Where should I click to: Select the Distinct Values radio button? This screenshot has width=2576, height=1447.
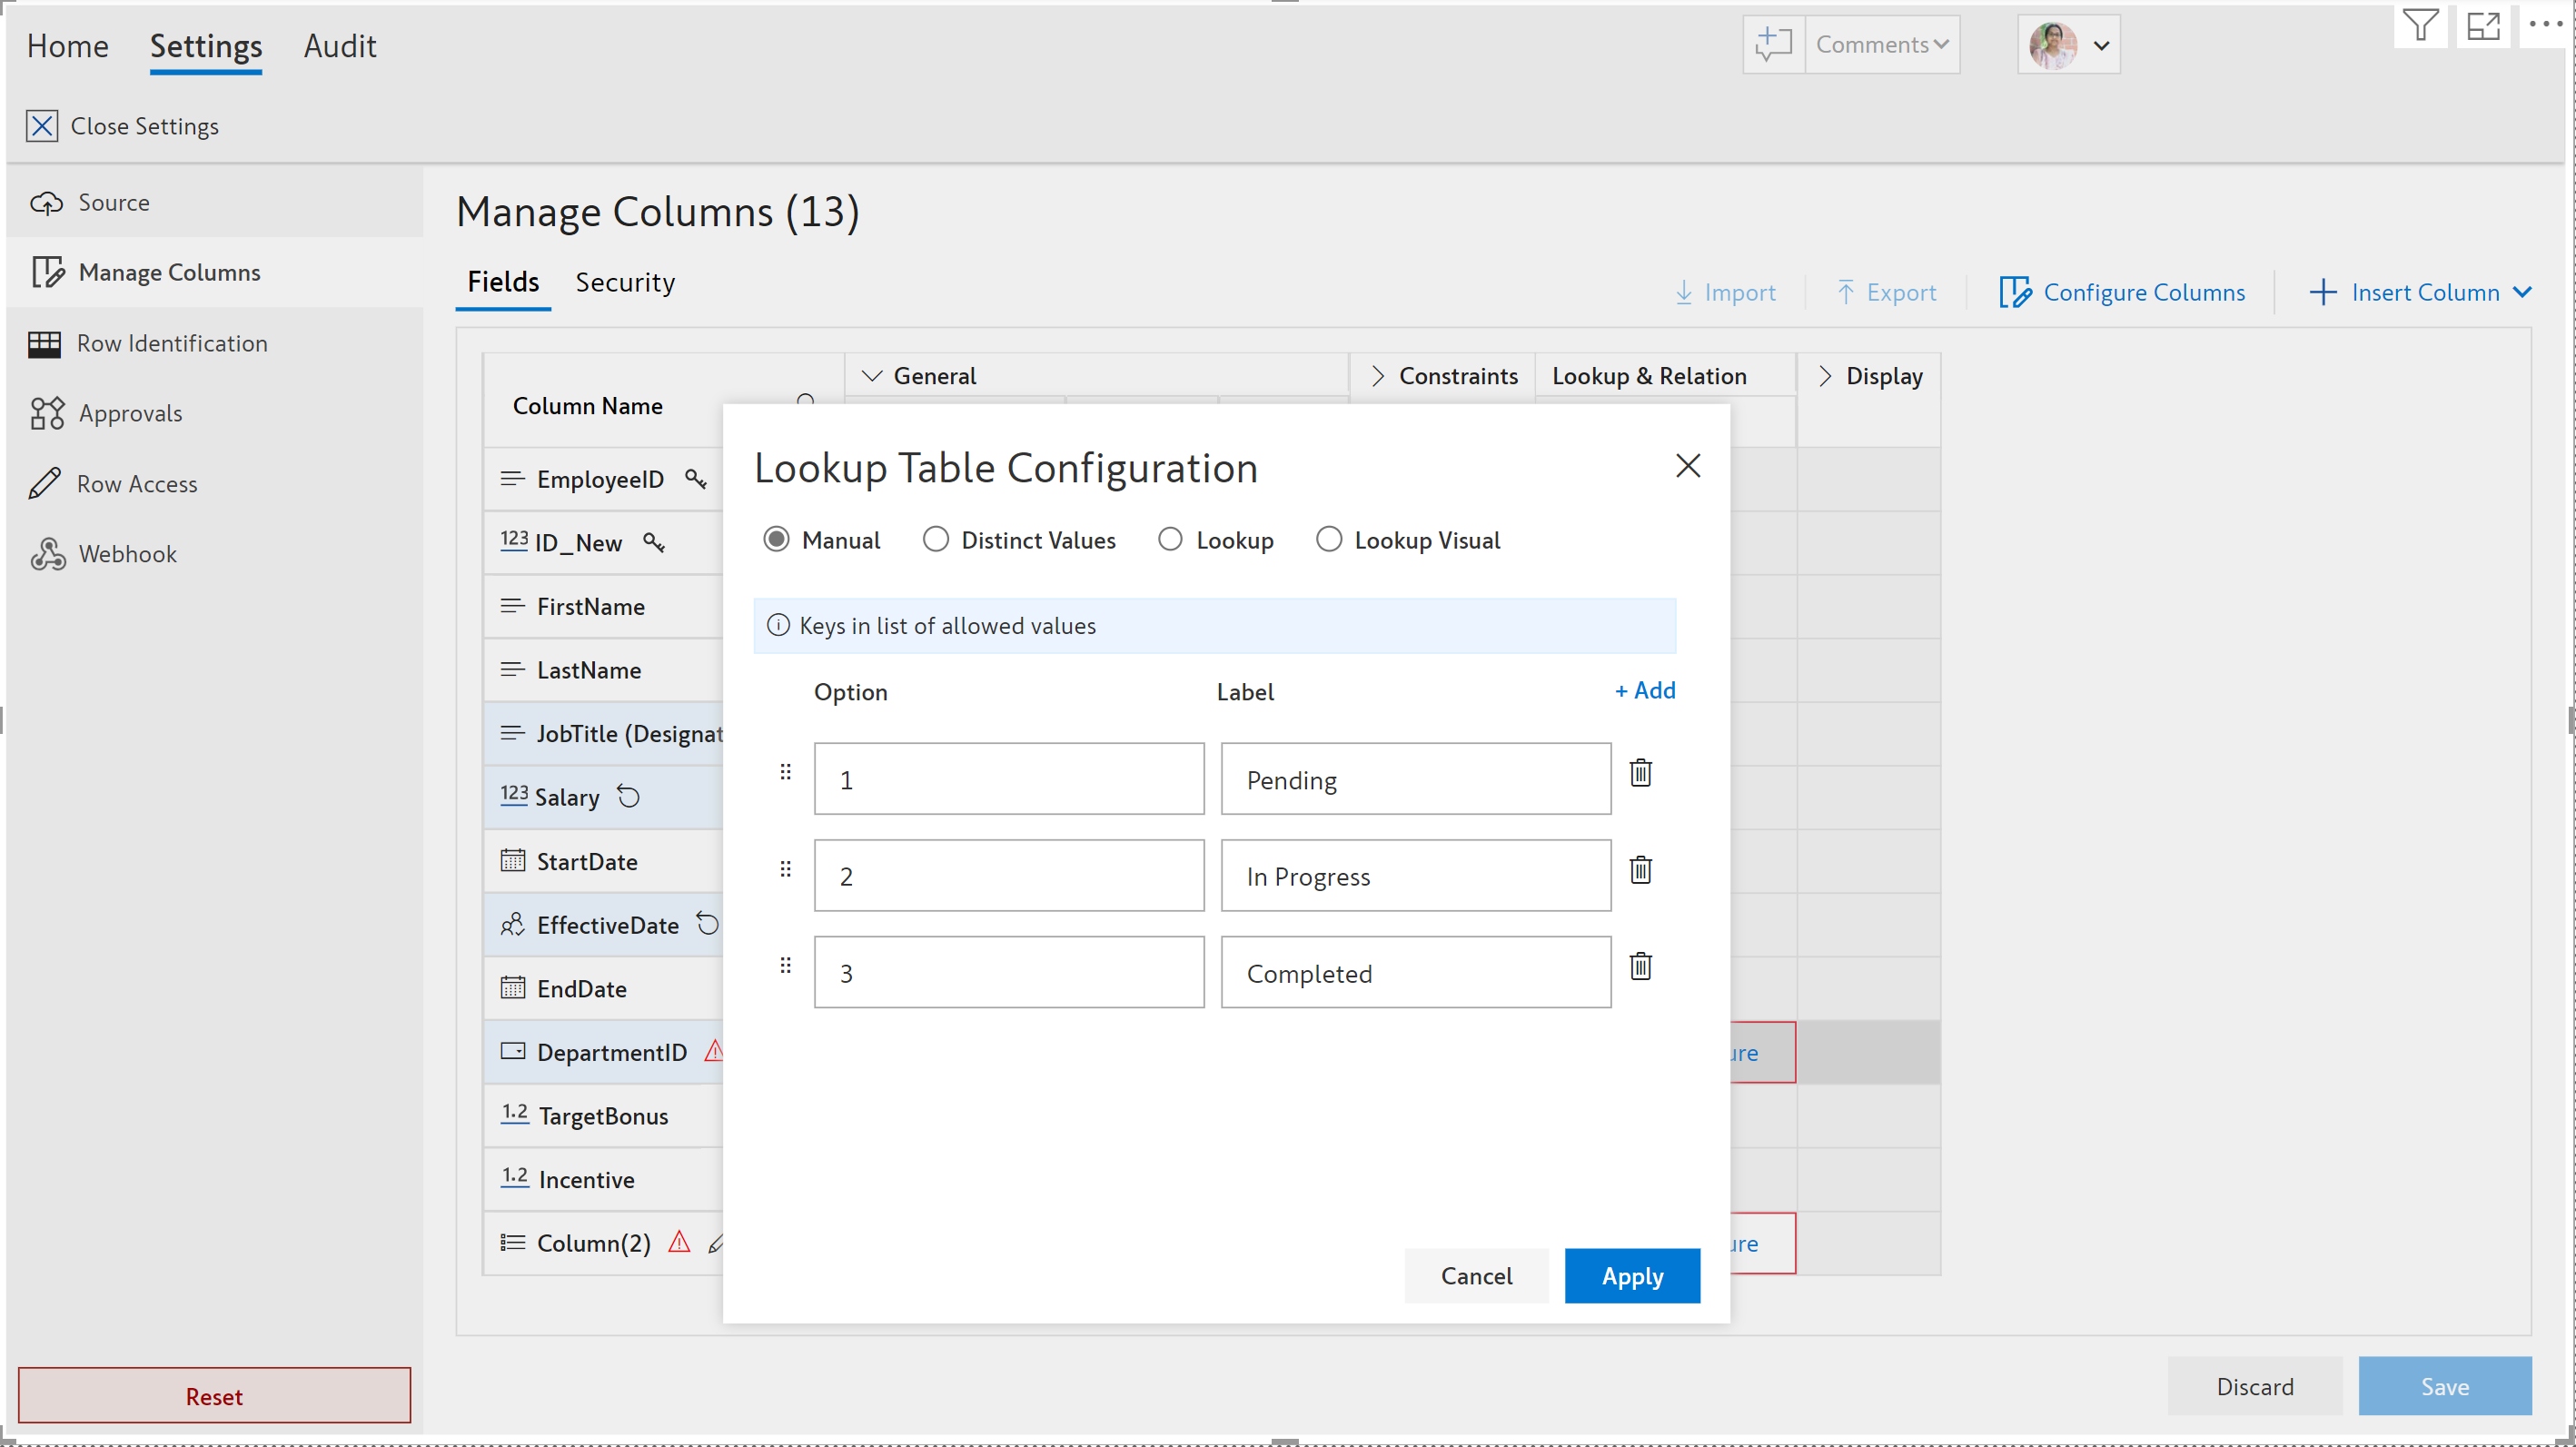pyautogui.click(x=935, y=540)
